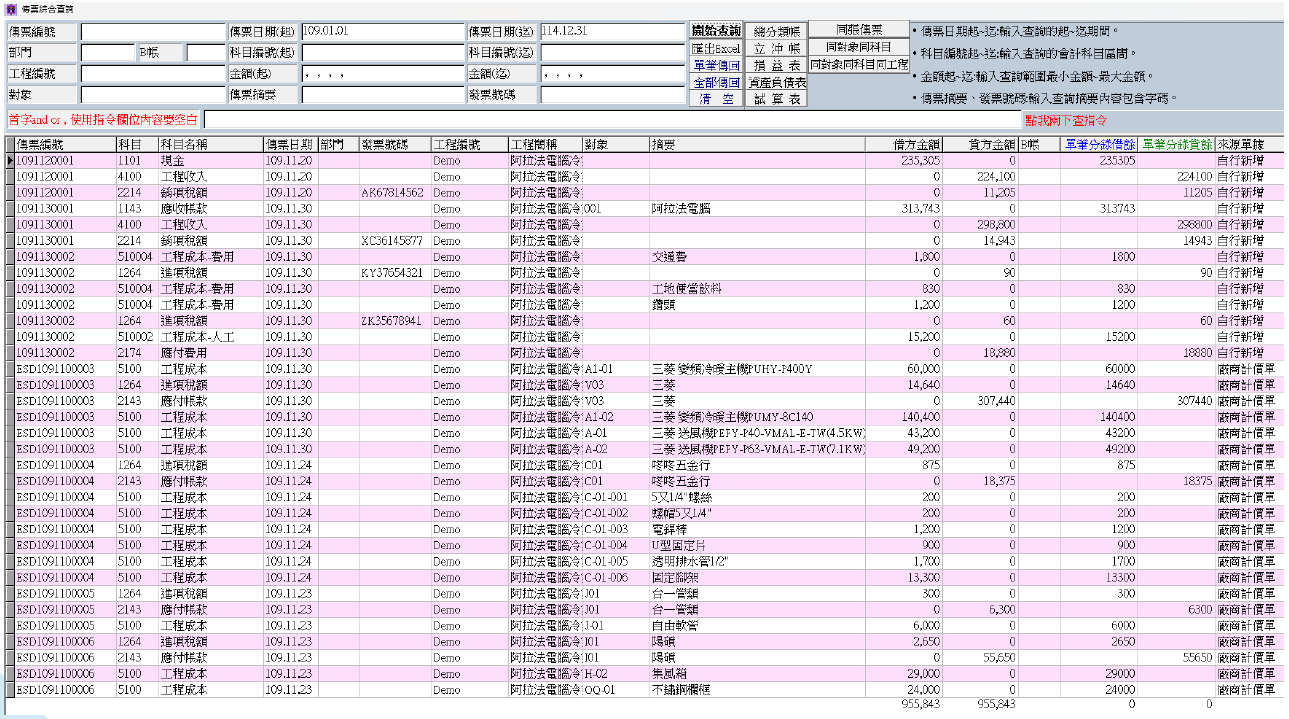Open the 損益表 income statement
1289x719 pixels.
776,65
